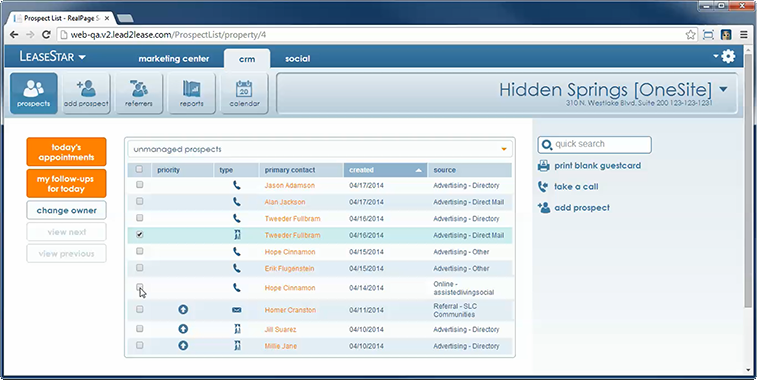Sort by the primary contact column header
Image resolution: width=757 pixels, height=380 pixels.
coord(301,170)
